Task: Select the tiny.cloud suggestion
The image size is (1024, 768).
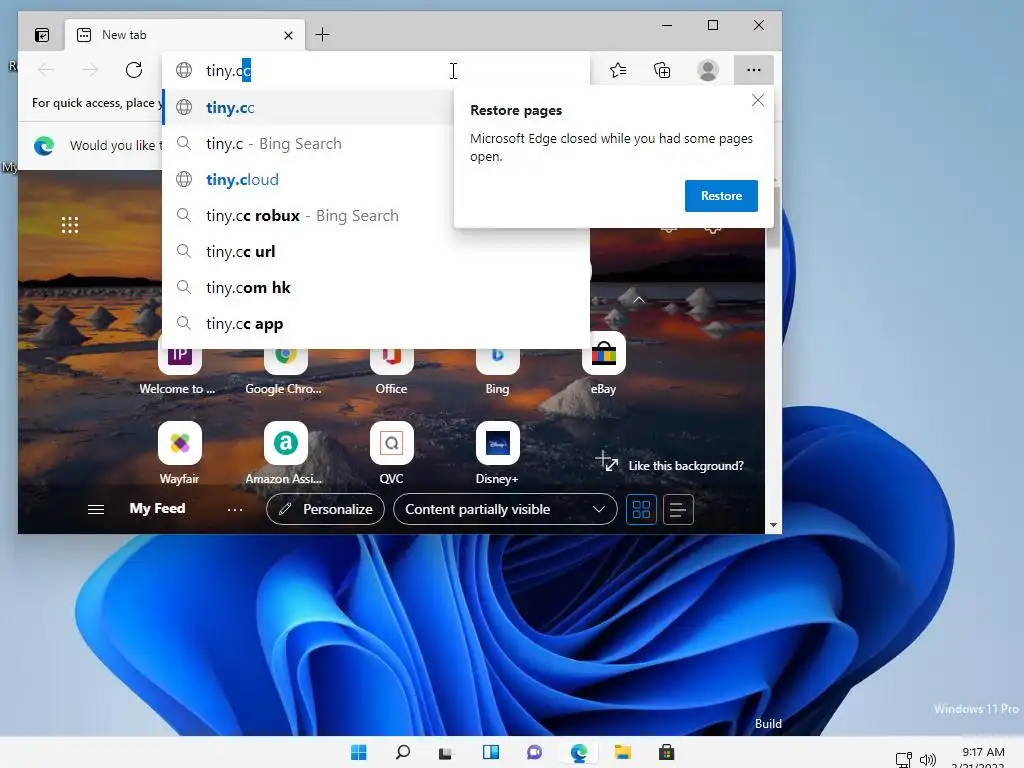Action: 310,180
